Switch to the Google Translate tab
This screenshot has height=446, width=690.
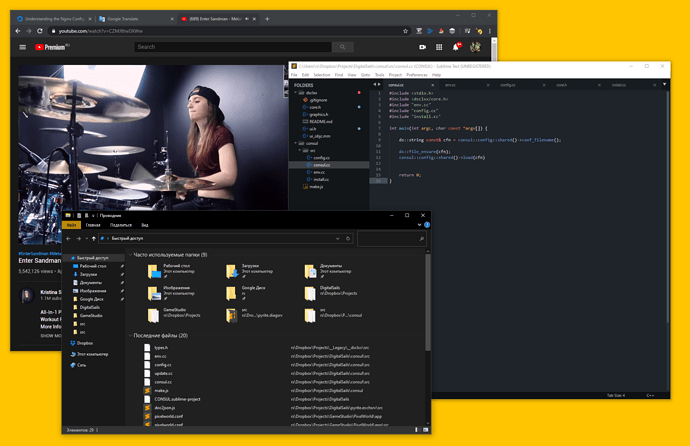coord(136,19)
